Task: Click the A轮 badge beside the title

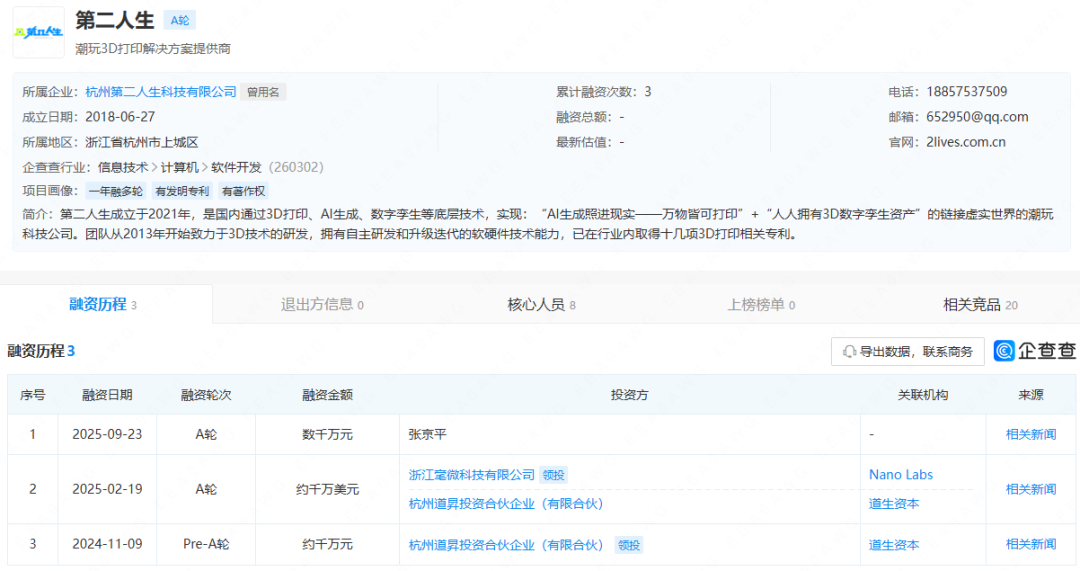Action: (179, 20)
